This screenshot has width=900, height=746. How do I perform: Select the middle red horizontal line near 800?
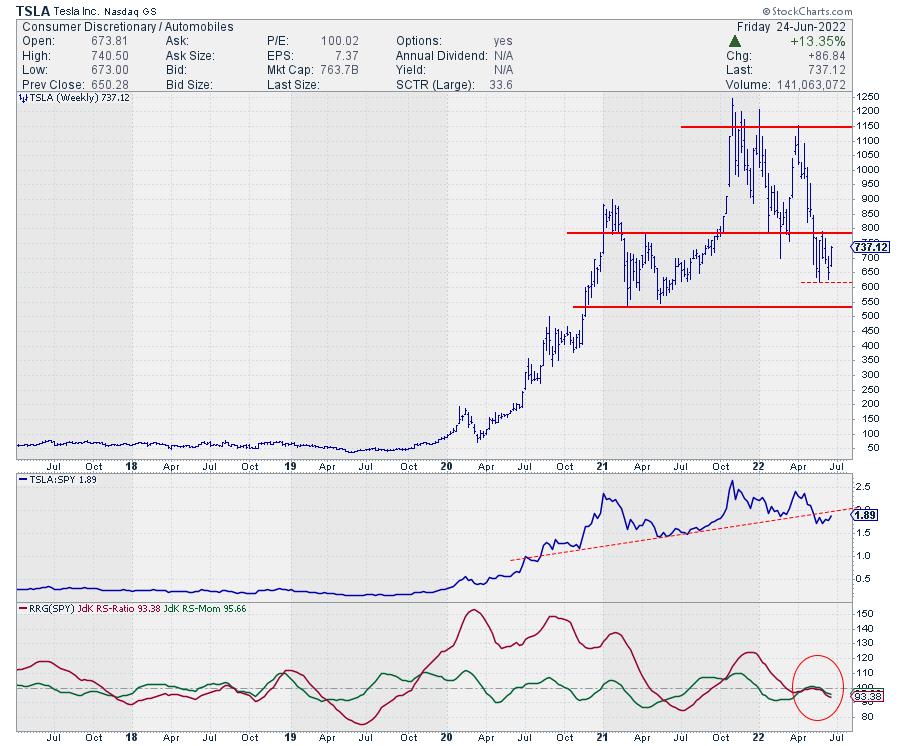700,233
